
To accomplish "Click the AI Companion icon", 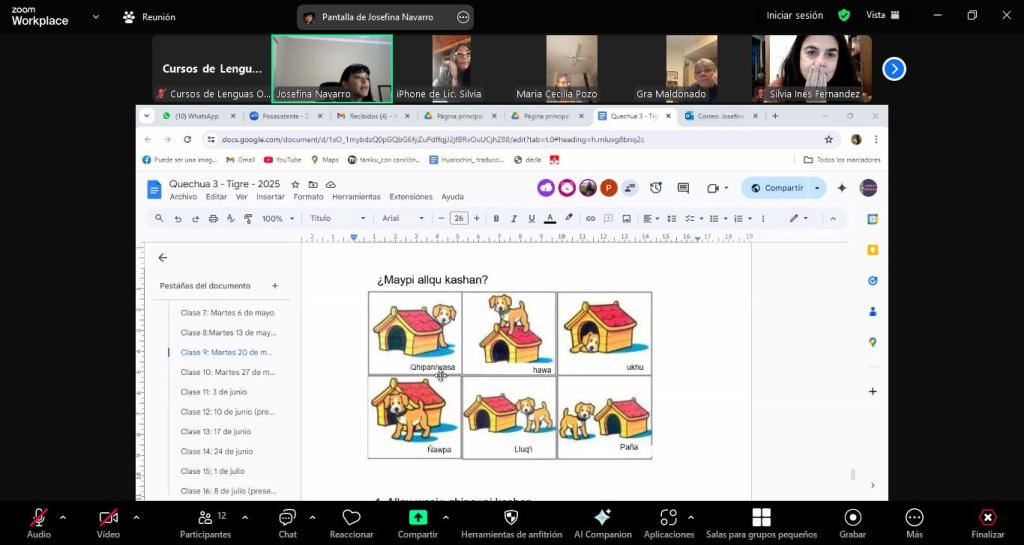I will (x=602, y=518).
